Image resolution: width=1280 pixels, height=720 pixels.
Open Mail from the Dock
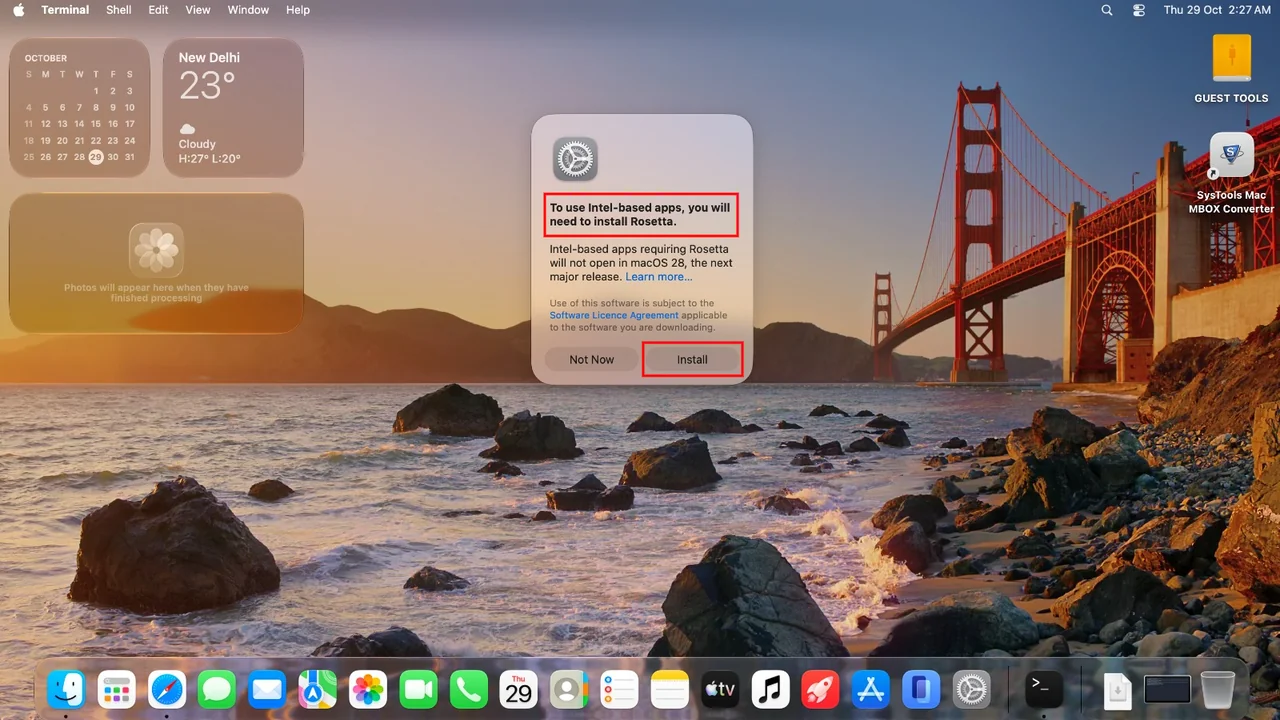(x=267, y=689)
